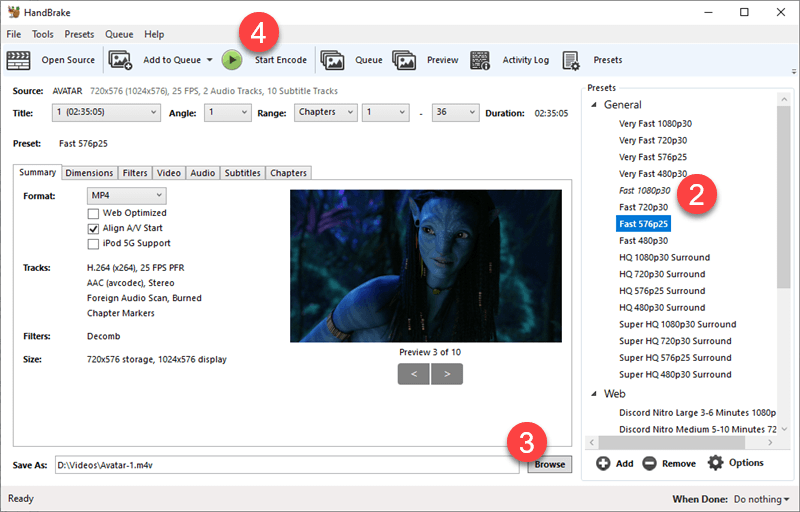The width and height of the screenshot is (800, 512).
Task: Switch to the Audio tab
Action: coord(203,173)
